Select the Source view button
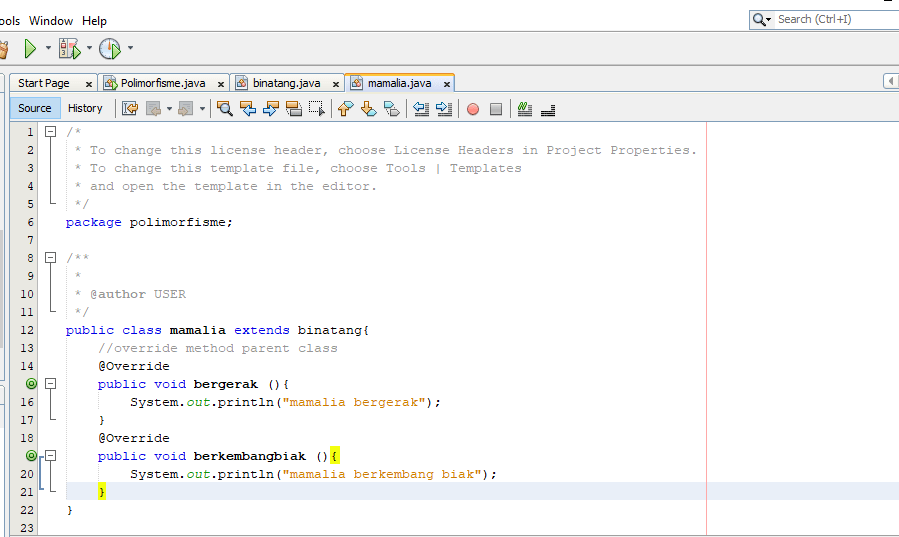The width and height of the screenshot is (899, 537). [x=35, y=108]
